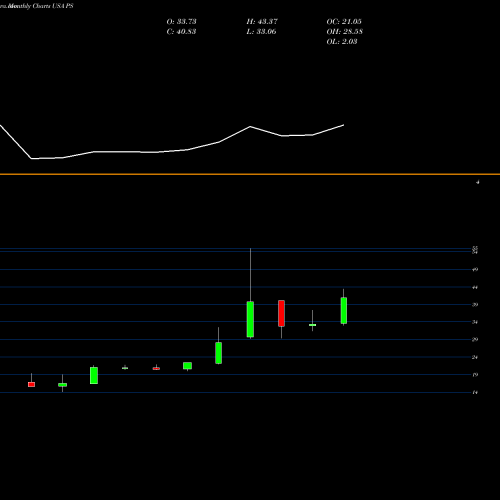Click the large red candlestick body
The width and height of the screenshot is (500, 500).
[281, 313]
